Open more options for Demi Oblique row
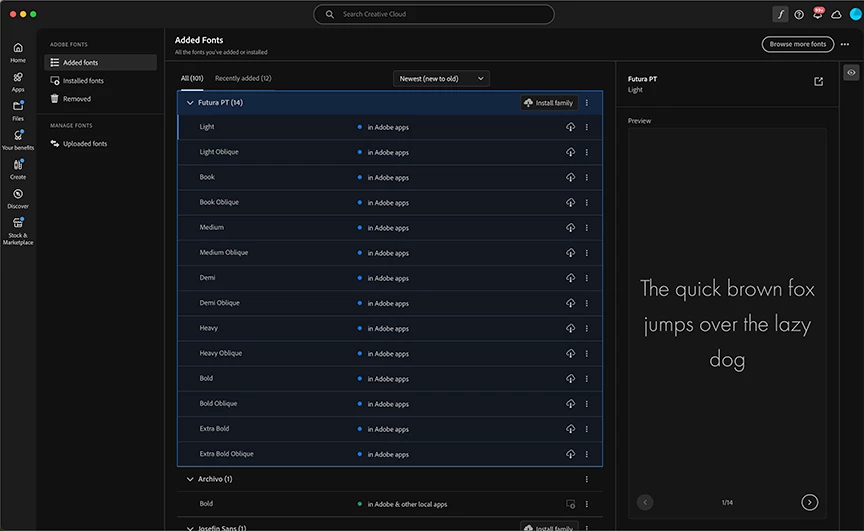This screenshot has height=531, width=864. (x=586, y=303)
